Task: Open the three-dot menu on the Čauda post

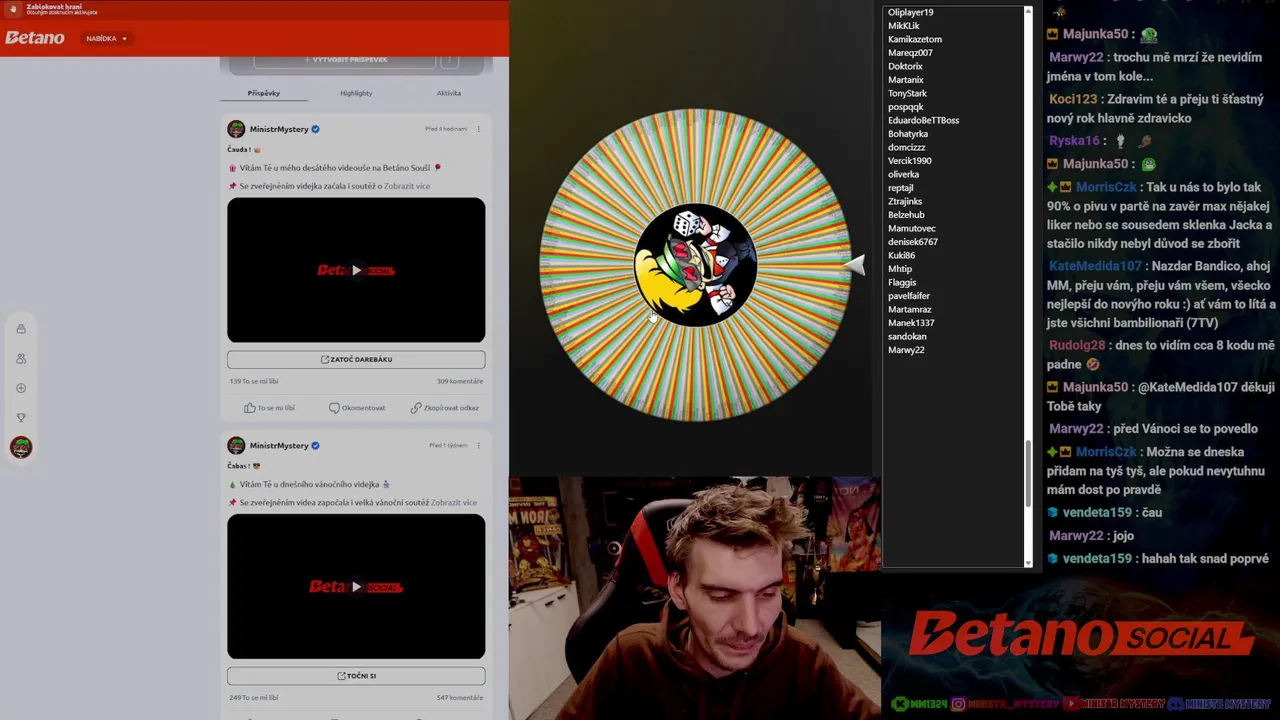Action: point(478,129)
